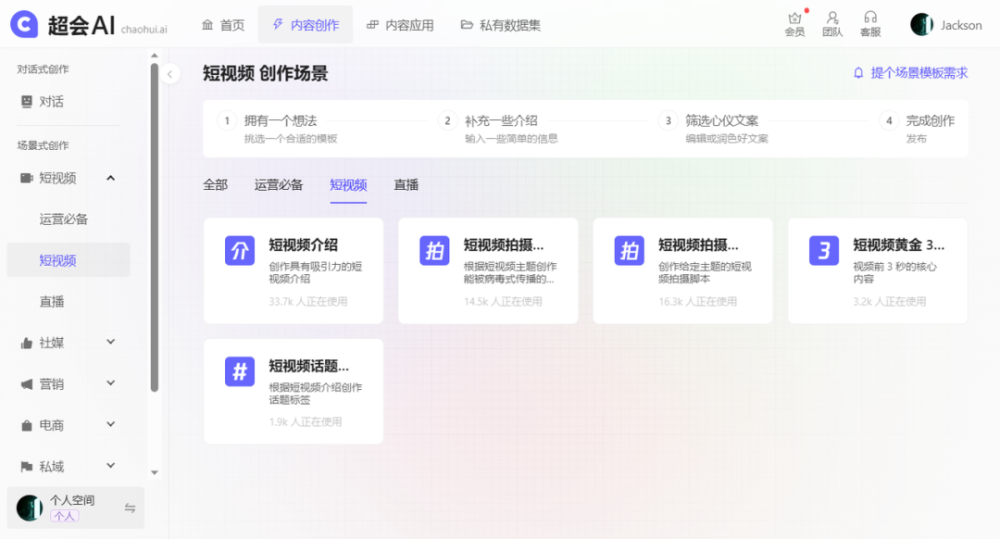The height and width of the screenshot is (539, 1000).
Task: Expand the 社媒 sidebar group chevron
Action: pos(110,343)
